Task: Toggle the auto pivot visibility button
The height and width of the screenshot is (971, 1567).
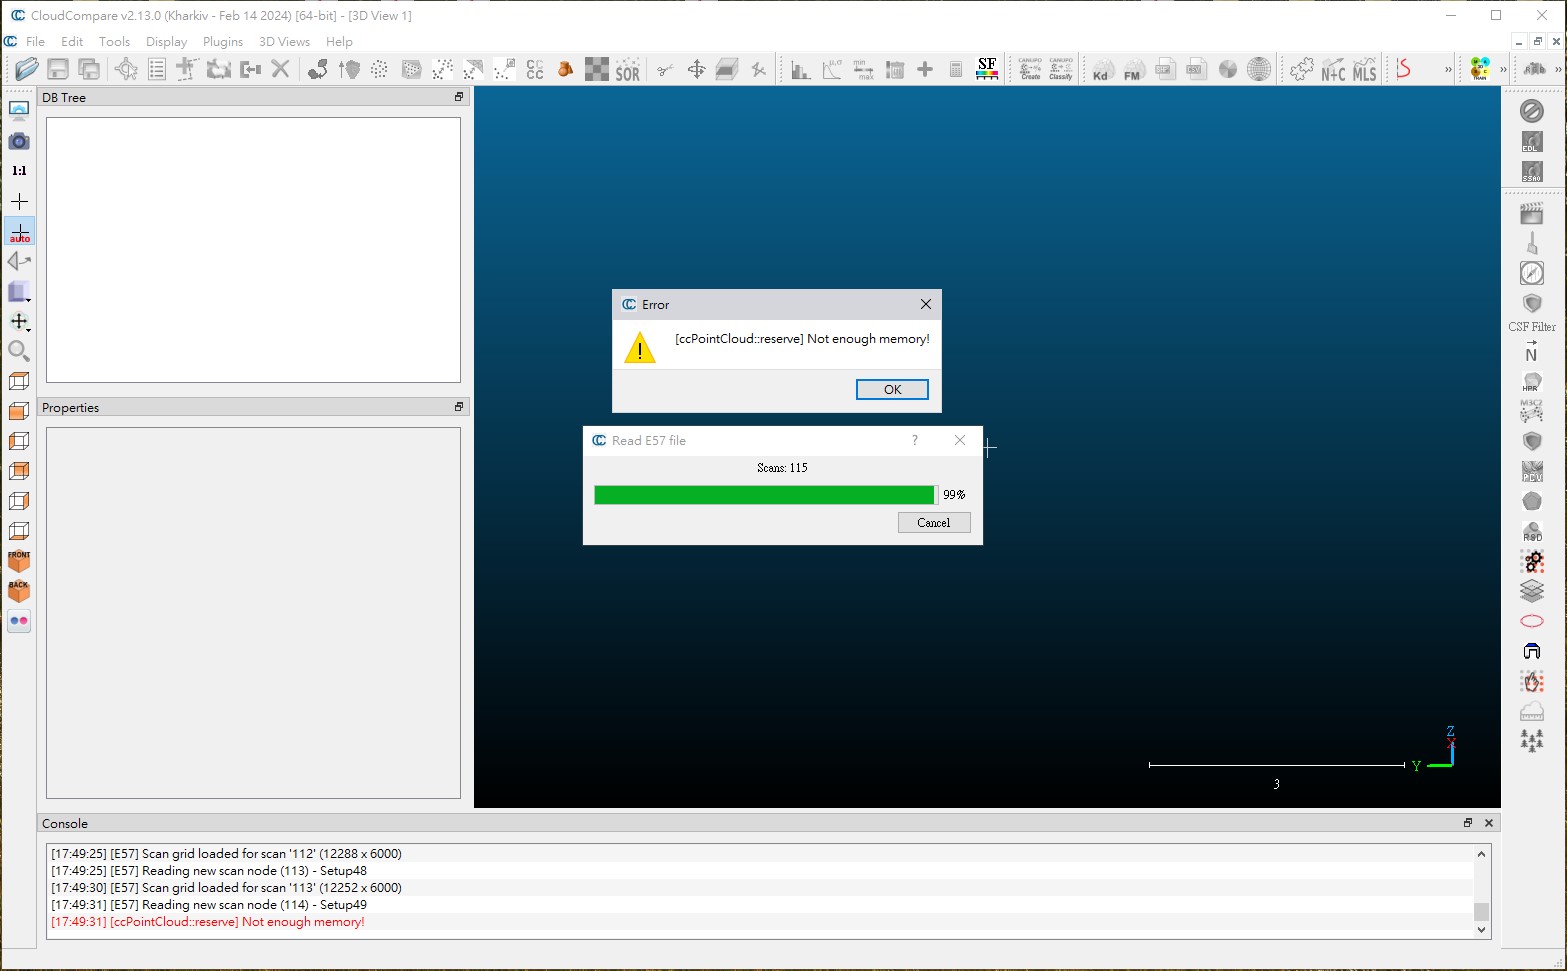Action: pyautogui.click(x=19, y=232)
